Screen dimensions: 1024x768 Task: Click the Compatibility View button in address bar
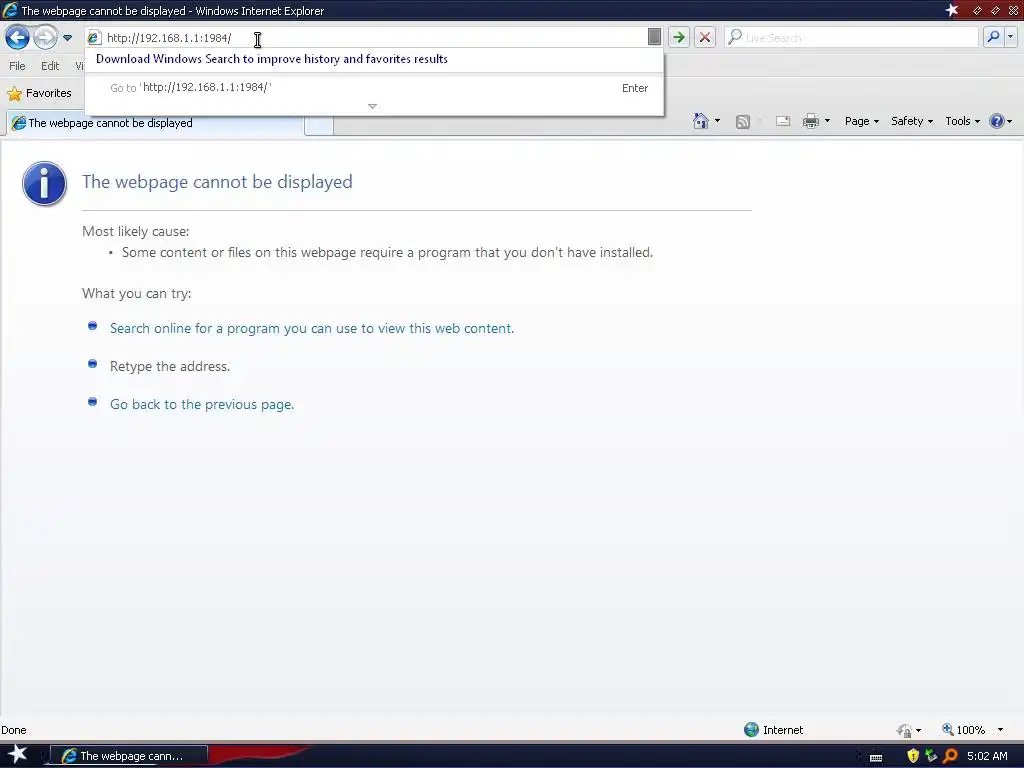[x=654, y=37]
